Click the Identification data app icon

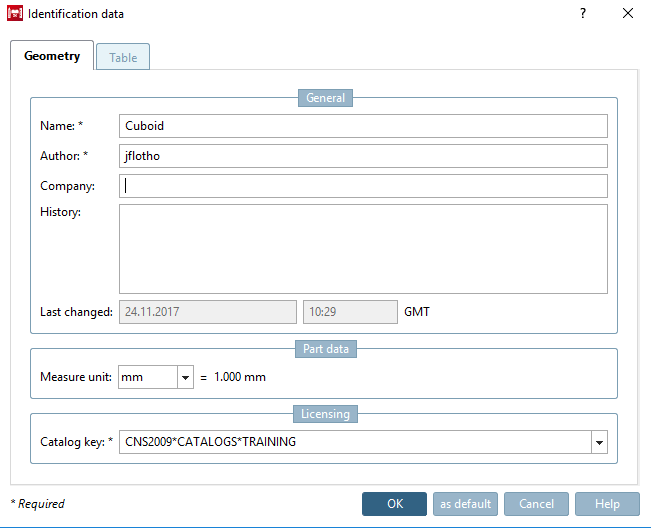(15, 13)
